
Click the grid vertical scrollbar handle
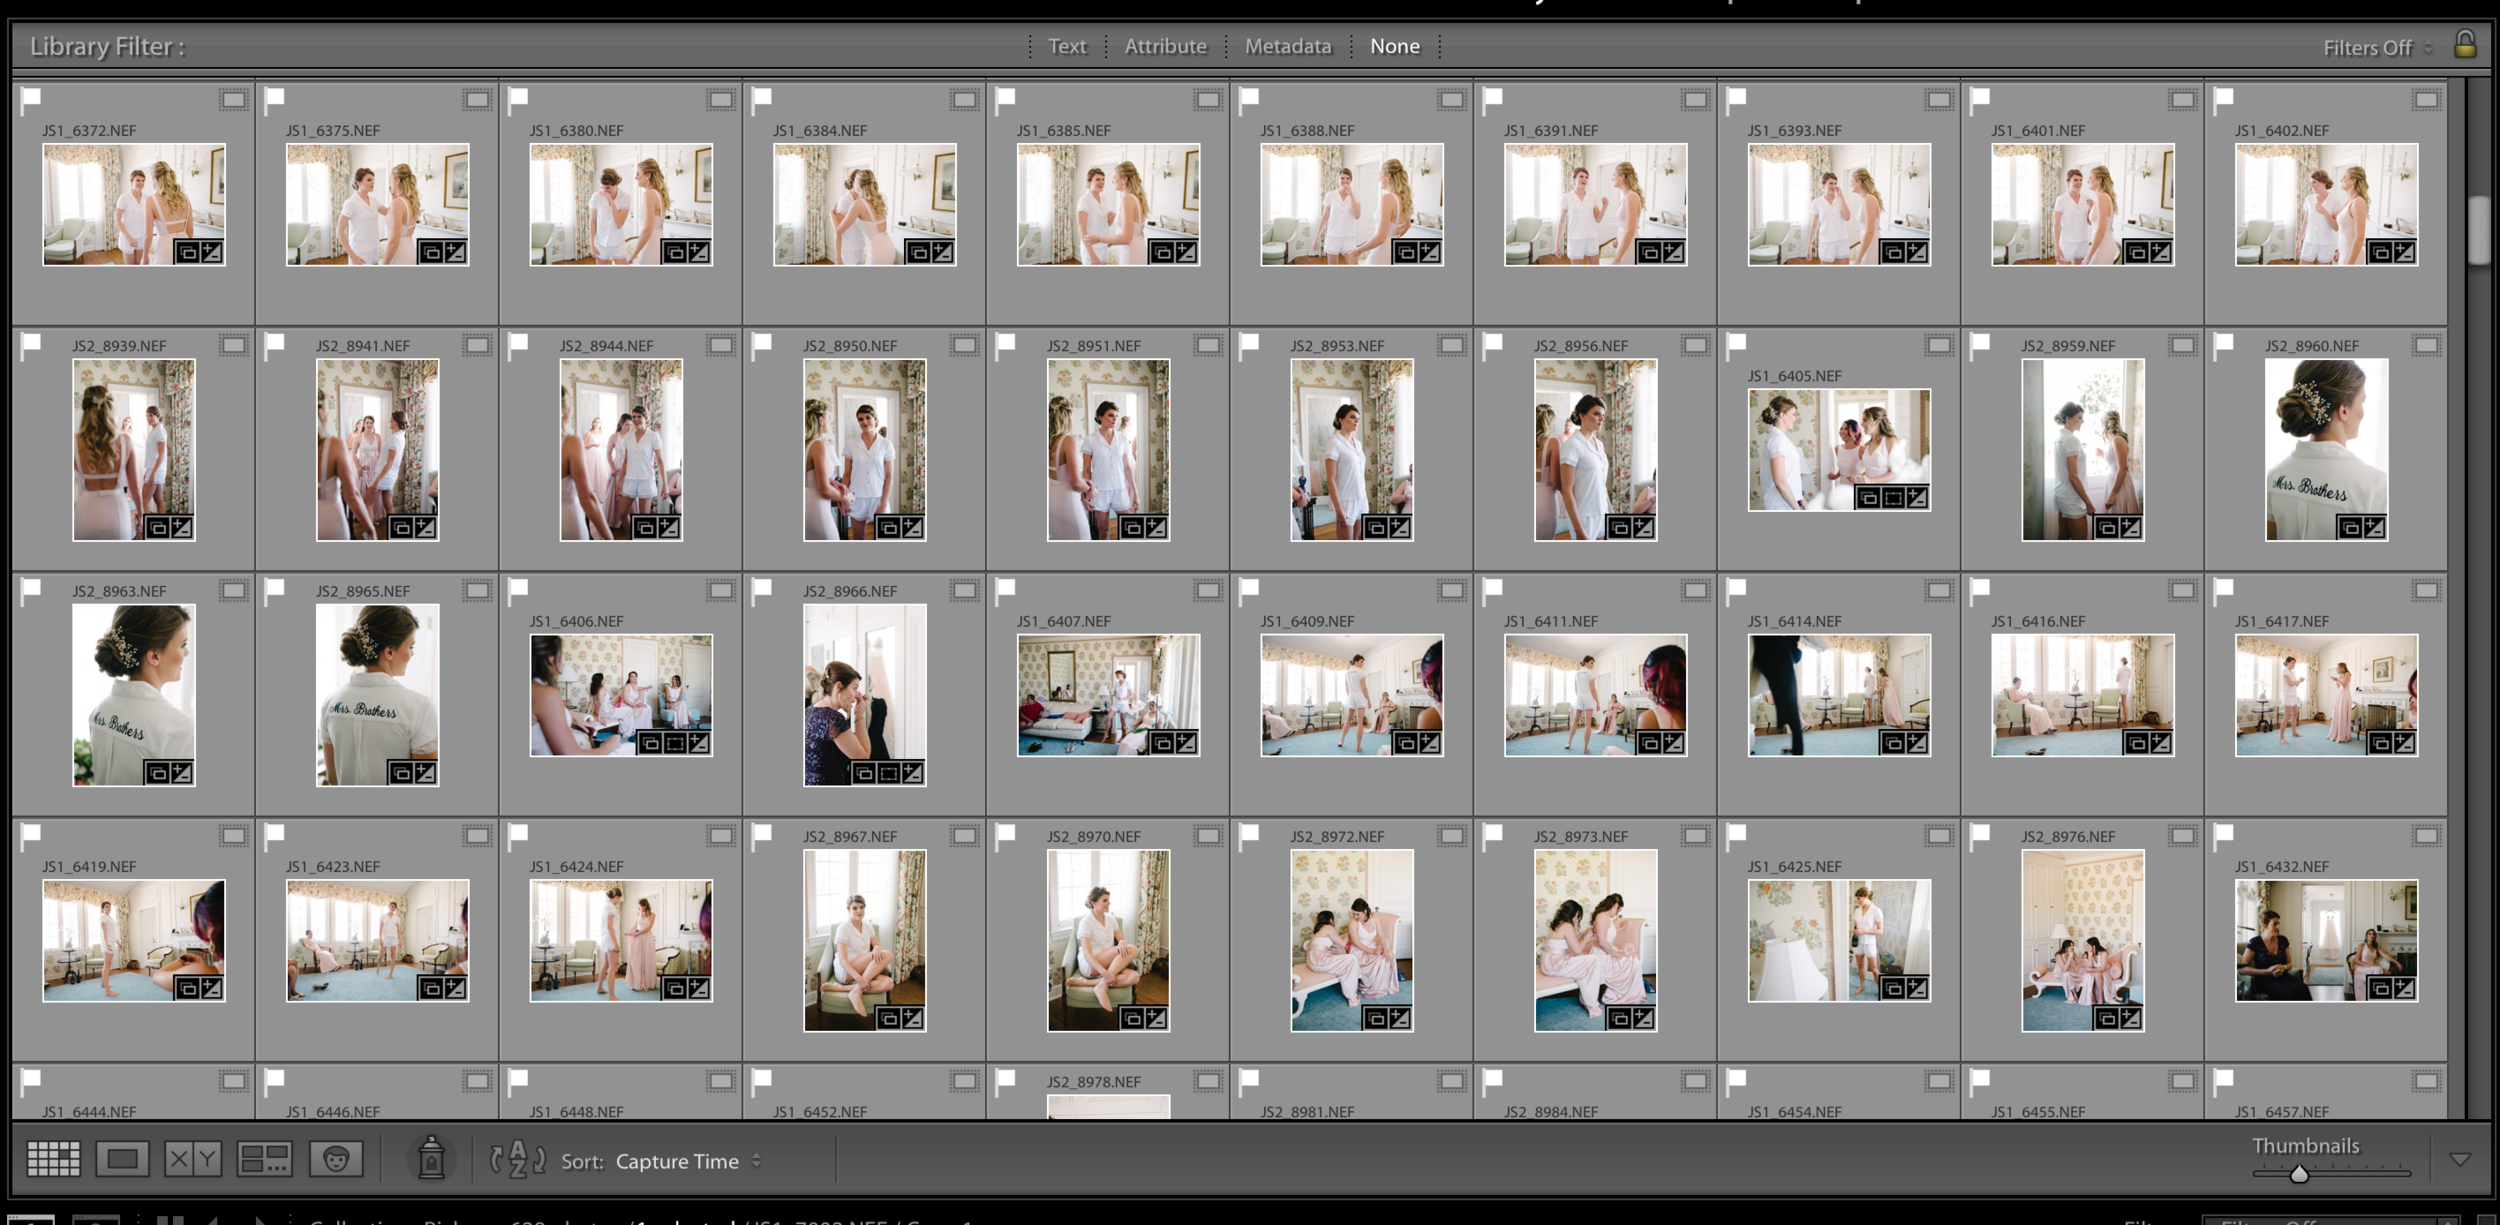point(2478,230)
